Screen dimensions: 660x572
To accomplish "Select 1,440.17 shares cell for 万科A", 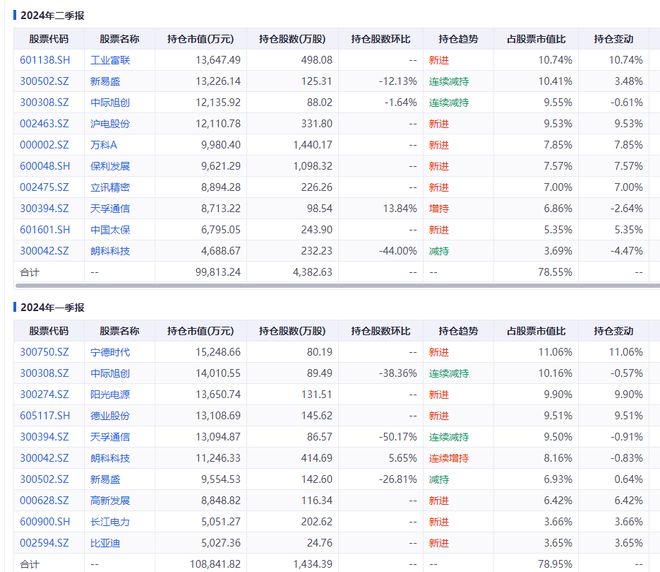I will tap(313, 145).
